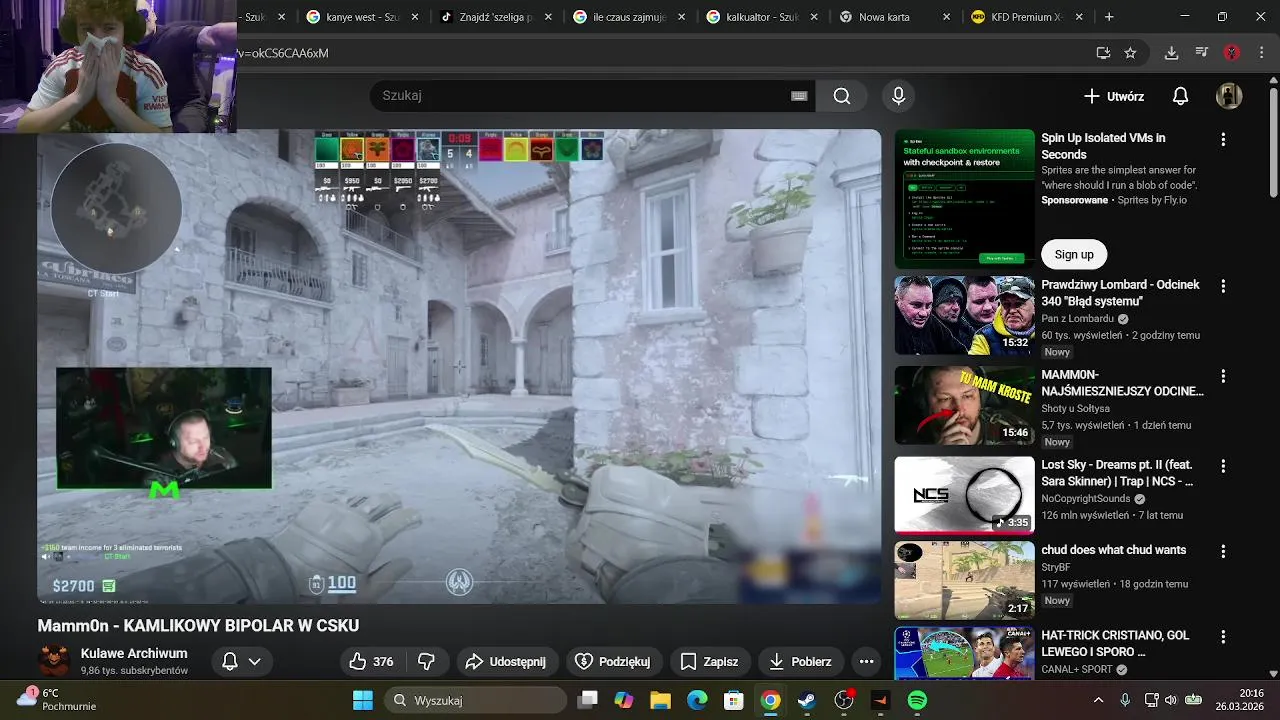
Task: Open Microsoft Store from the taskbar
Action: (734, 700)
